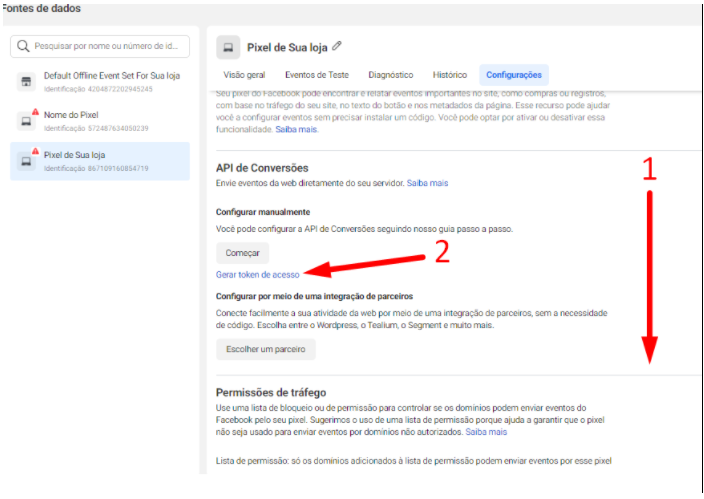This screenshot has height=499, width=704.
Task: Click the Fontes de dados page heading
Action: pos(41,9)
